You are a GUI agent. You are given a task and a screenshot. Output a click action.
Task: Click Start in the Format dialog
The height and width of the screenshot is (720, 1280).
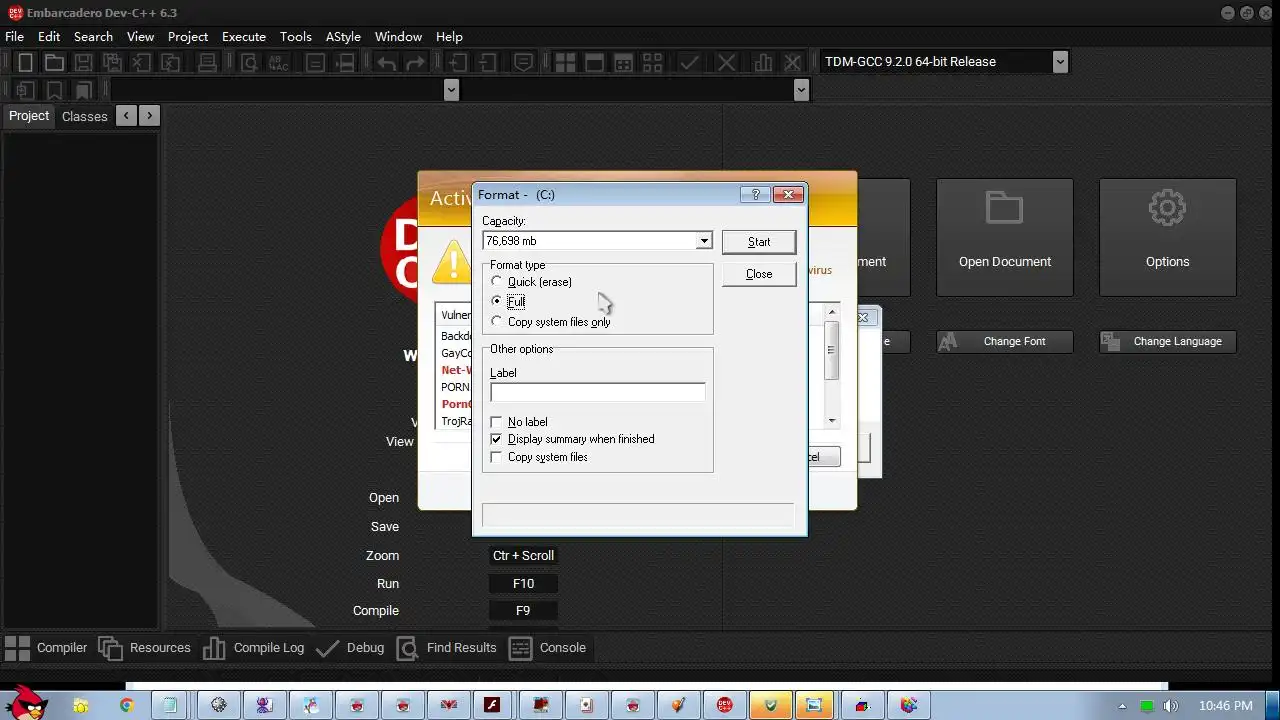click(759, 242)
